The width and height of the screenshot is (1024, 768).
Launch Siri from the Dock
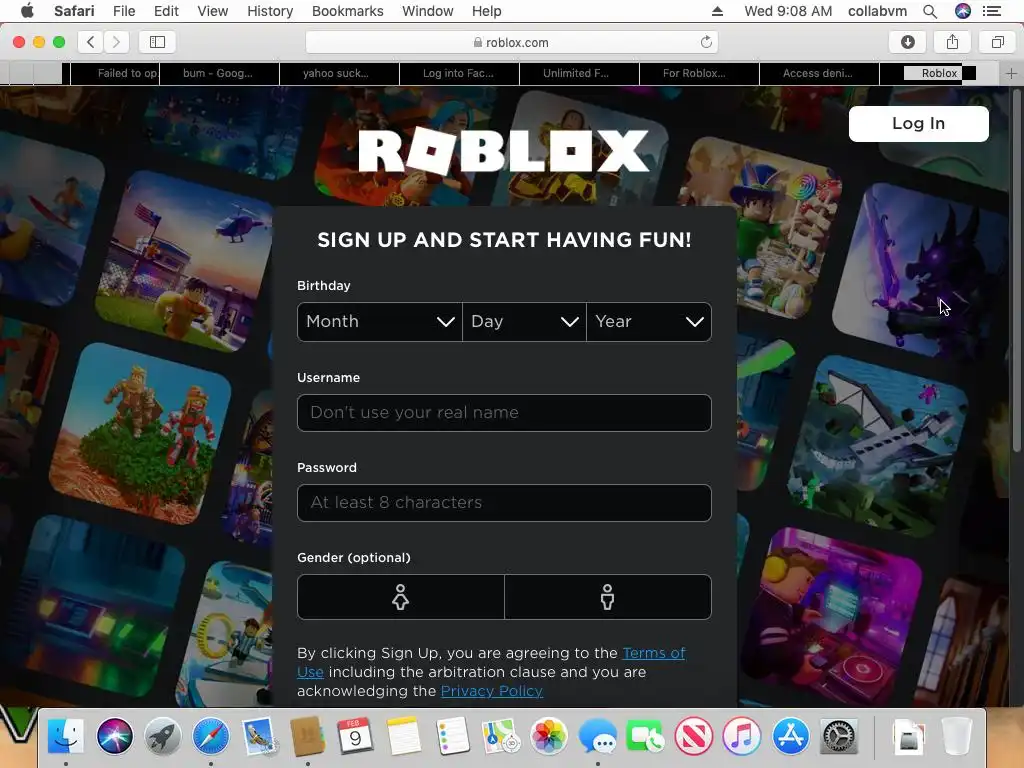tap(114, 736)
